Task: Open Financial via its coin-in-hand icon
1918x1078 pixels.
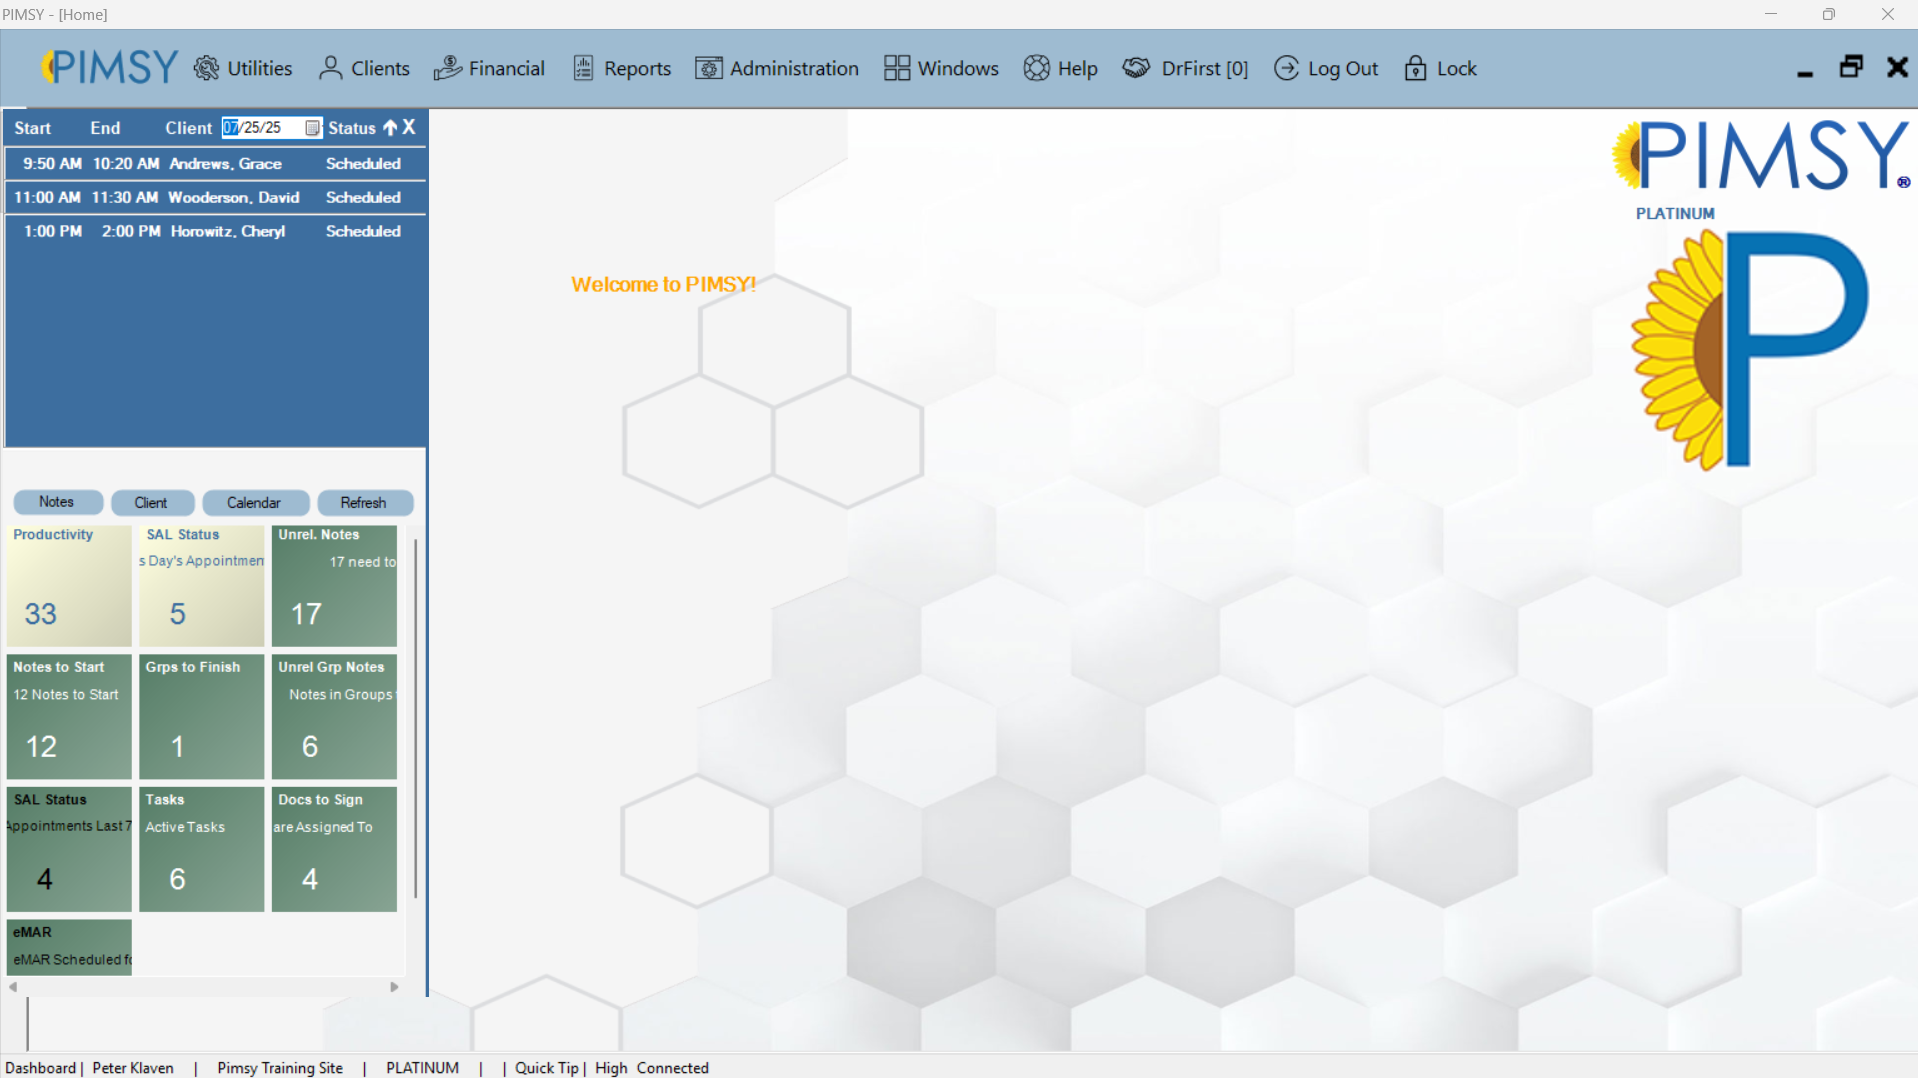Action: pos(448,68)
